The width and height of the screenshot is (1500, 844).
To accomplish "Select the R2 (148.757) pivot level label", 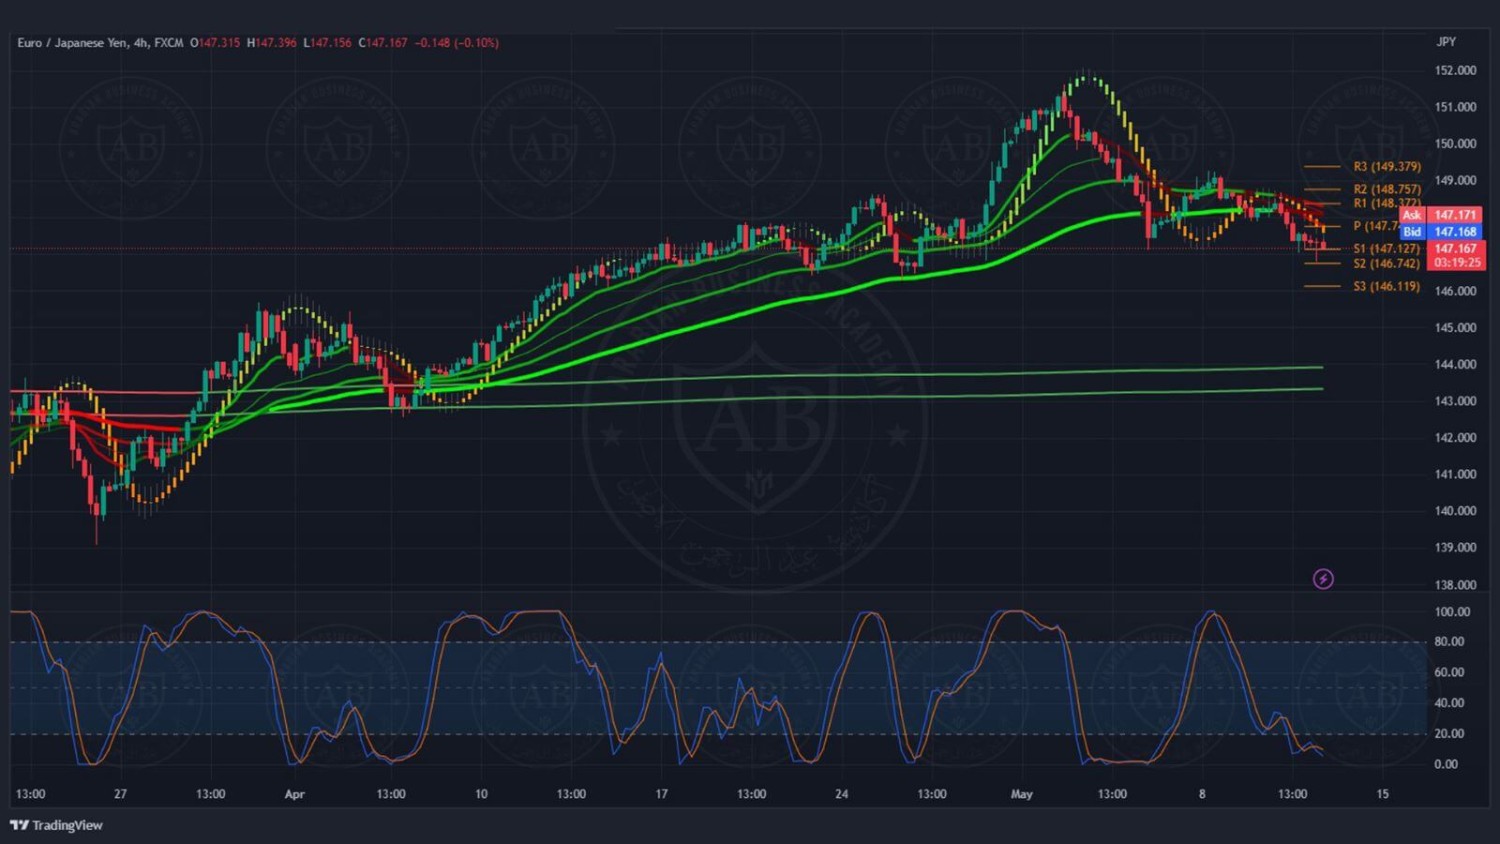I will (x=1386, y=189).
